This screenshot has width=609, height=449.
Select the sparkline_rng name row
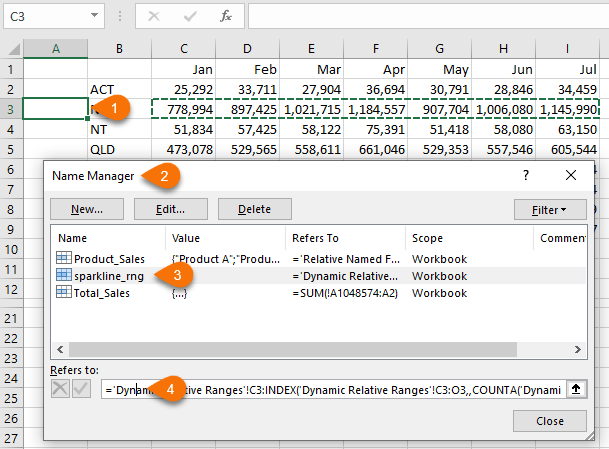pyautogui.click(x=318, y=276)
